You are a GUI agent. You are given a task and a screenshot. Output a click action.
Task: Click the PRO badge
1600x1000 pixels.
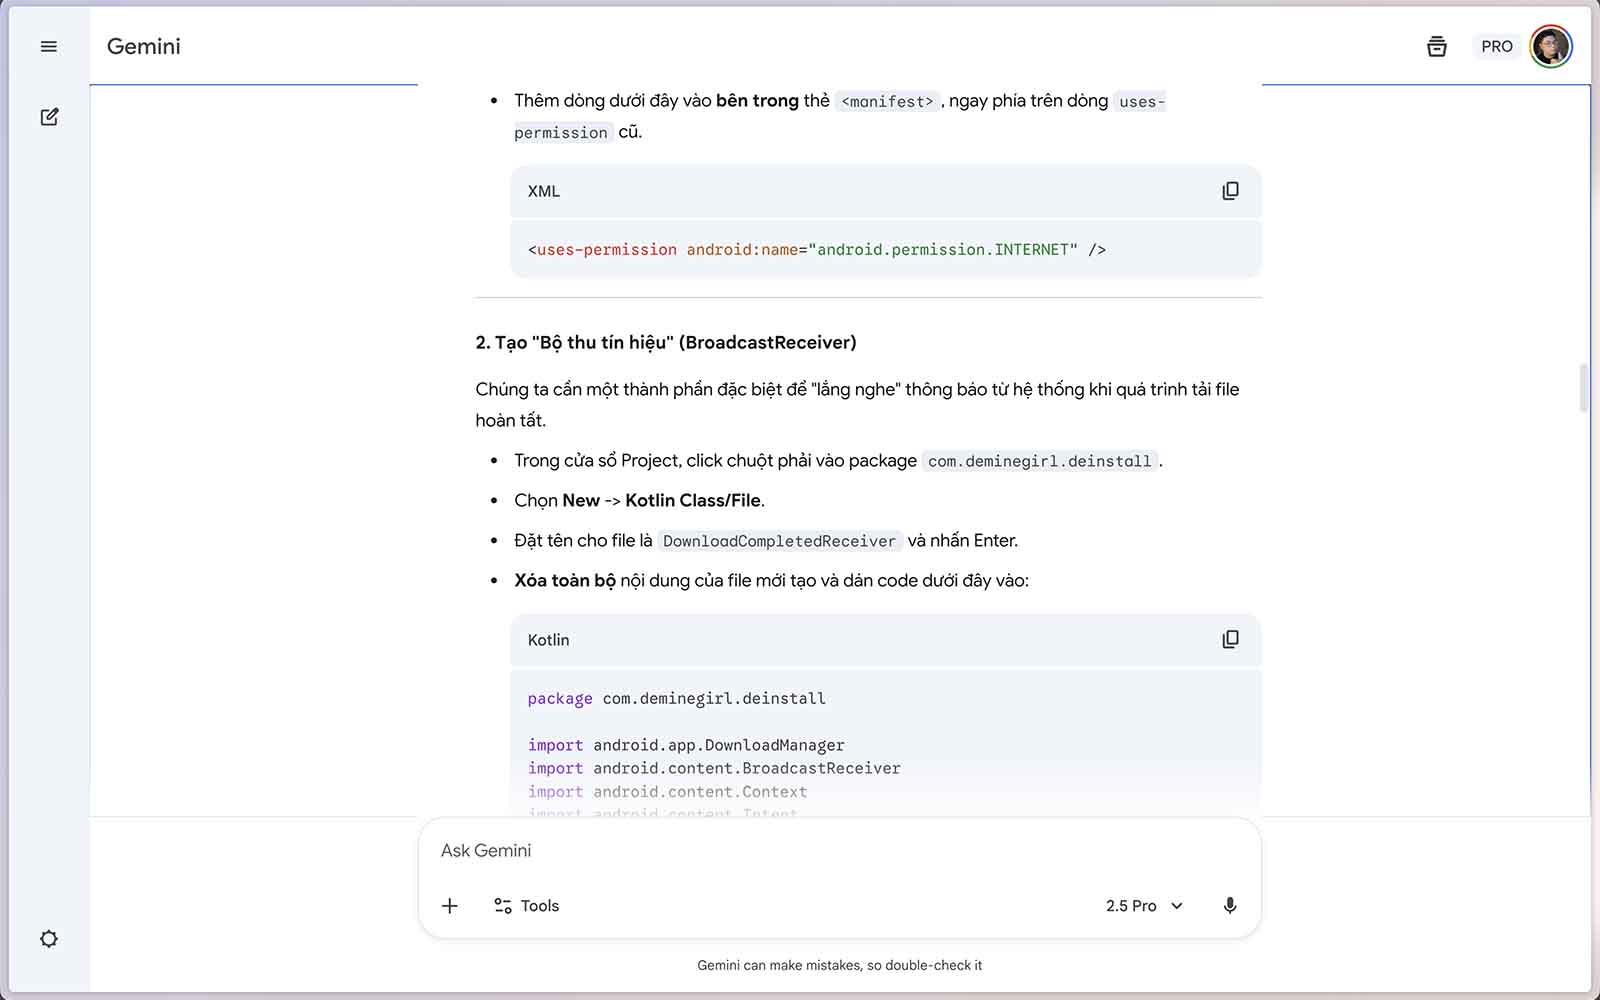[x=1496, y=47]
